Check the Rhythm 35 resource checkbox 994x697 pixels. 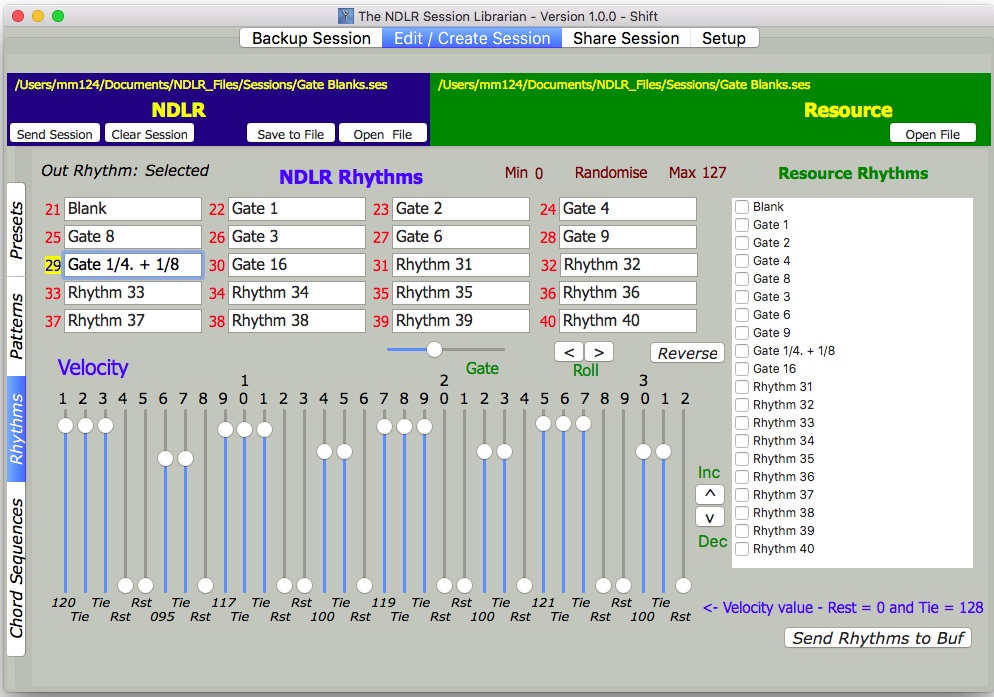point(742,459)
